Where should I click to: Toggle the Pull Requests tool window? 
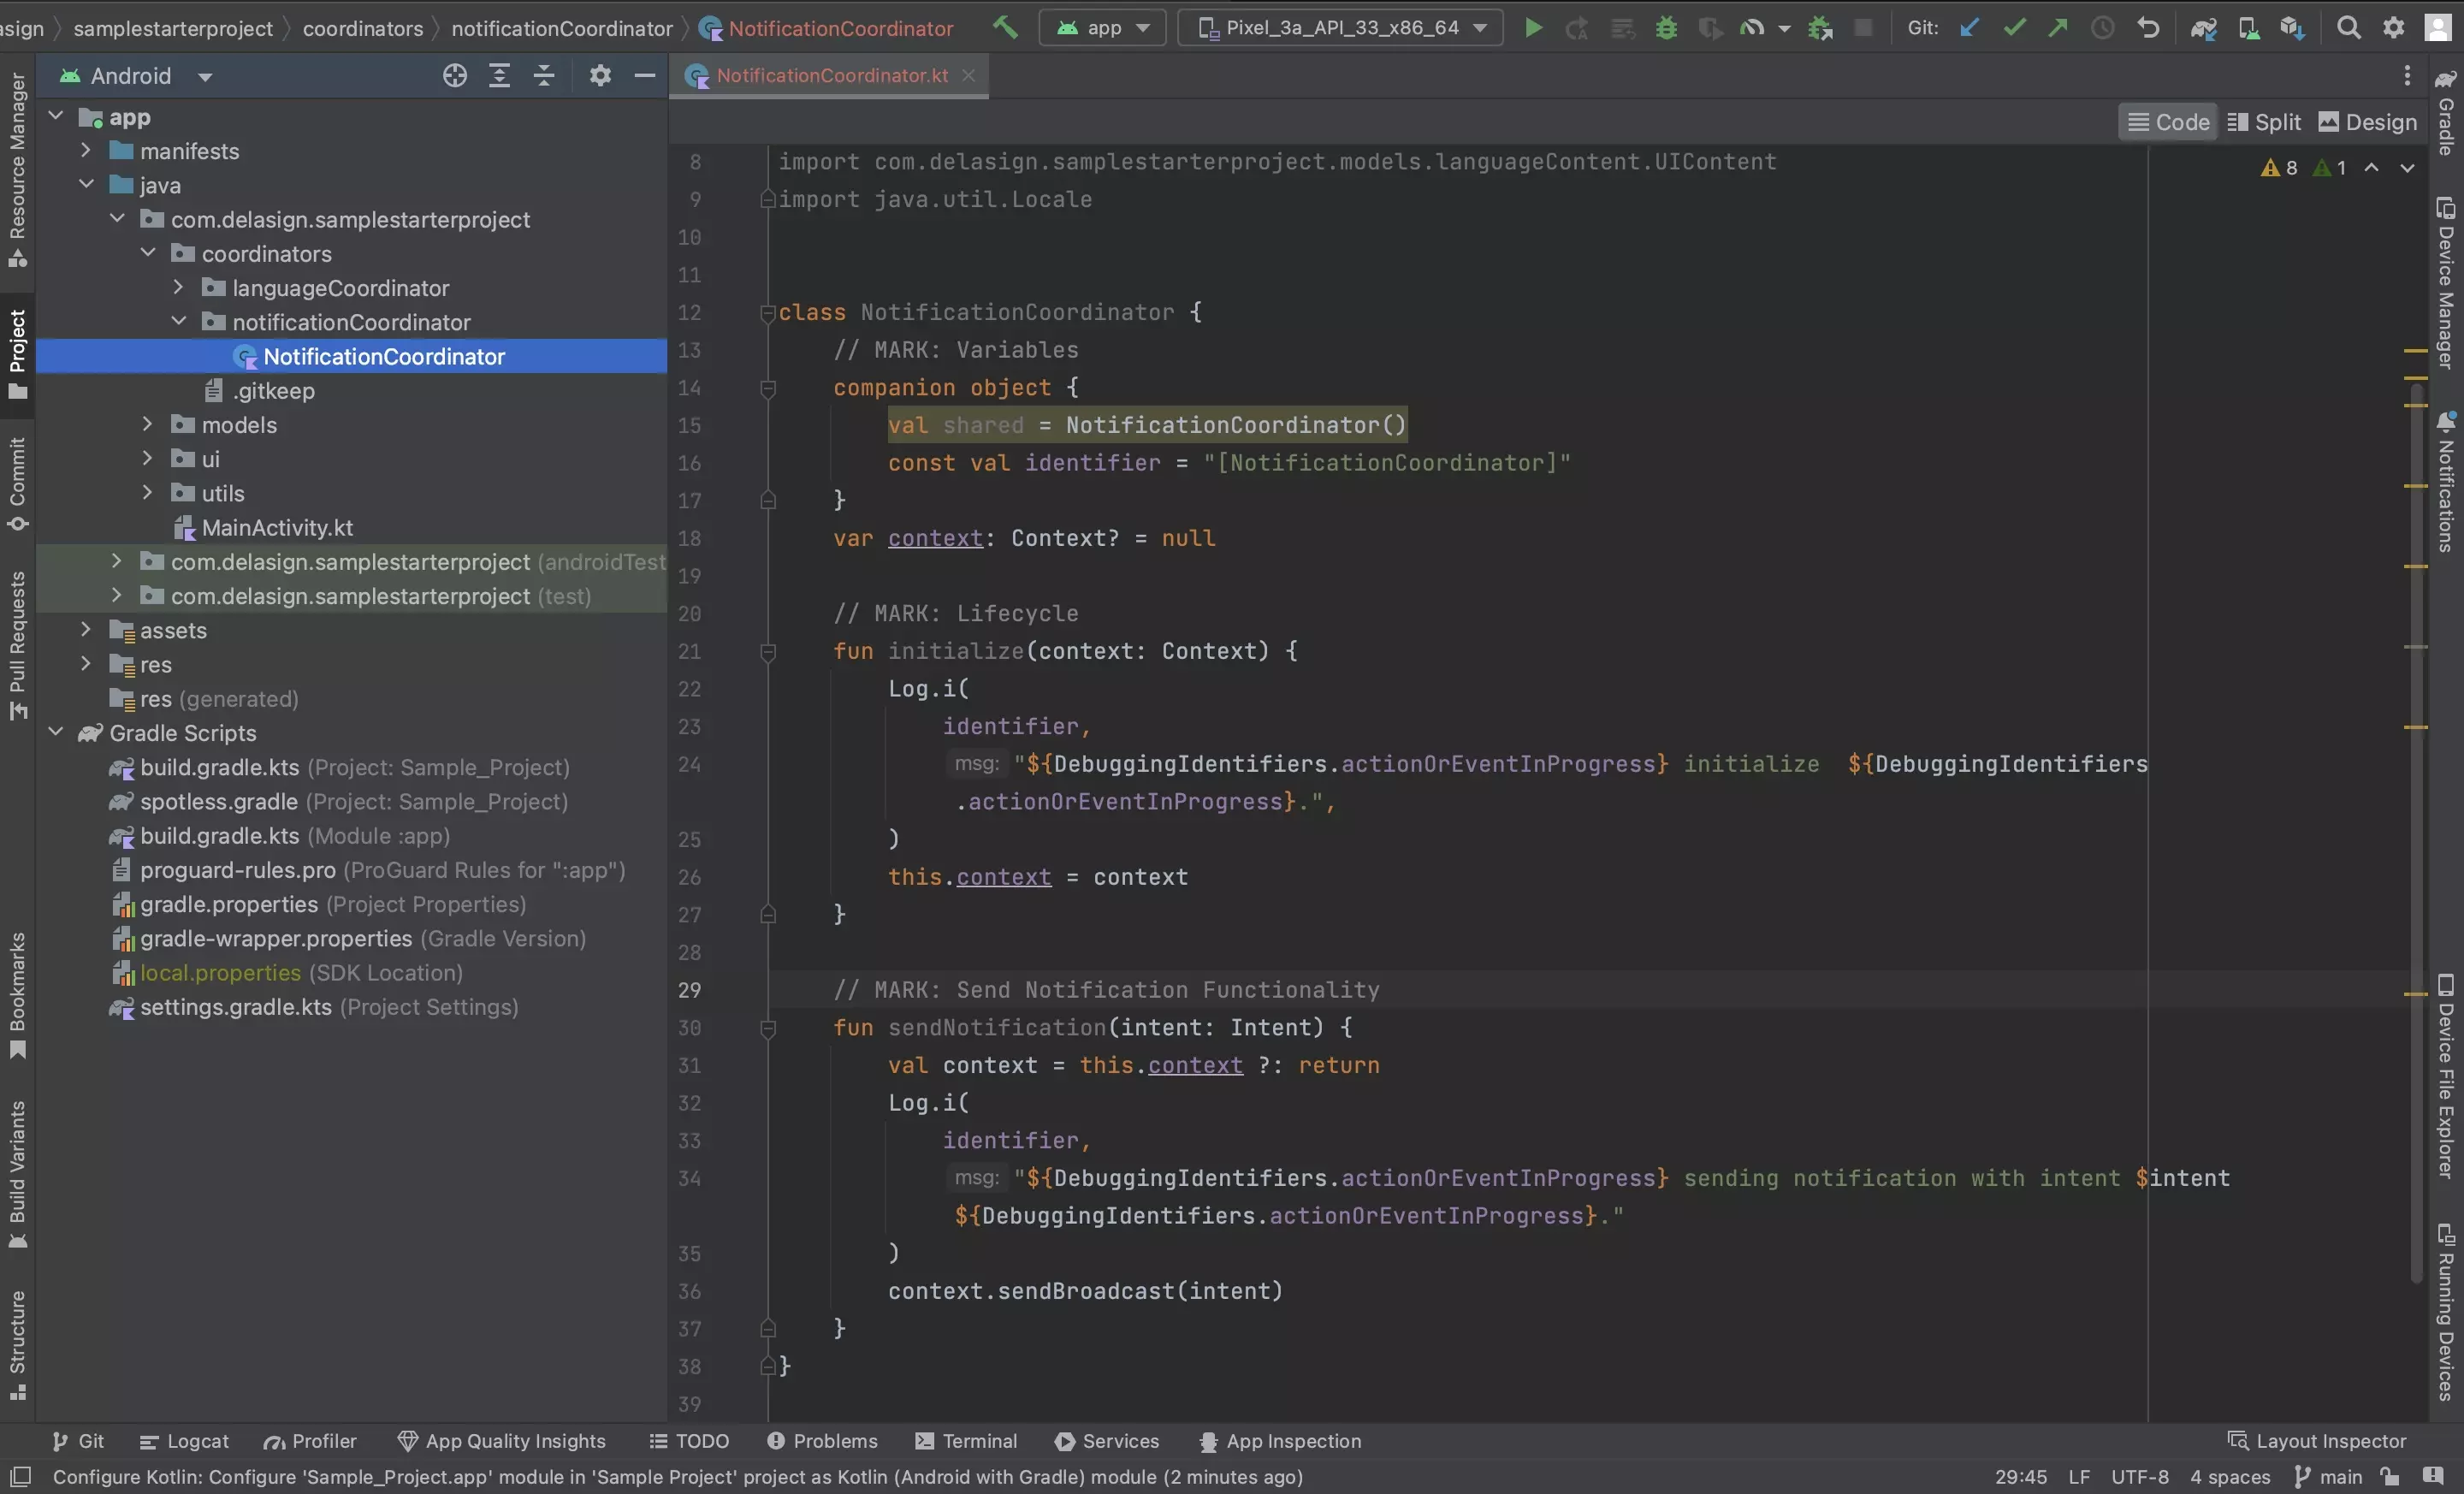tap(17, 645)
